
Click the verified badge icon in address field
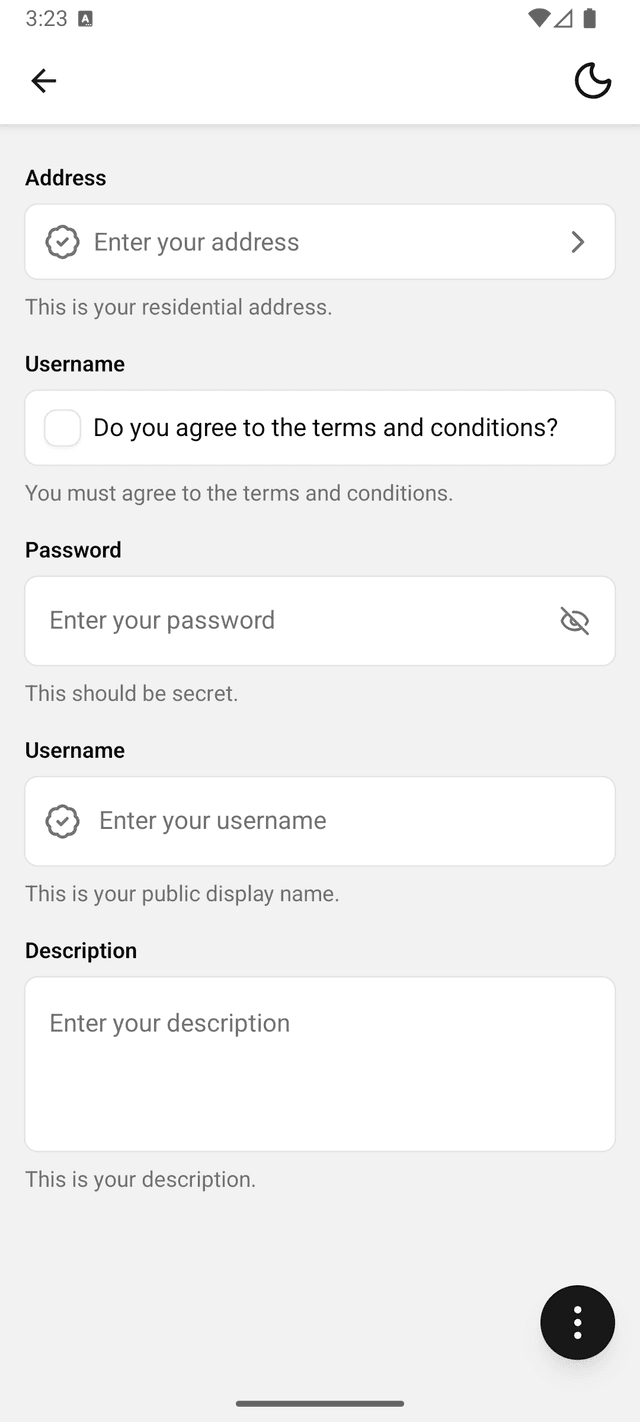point(62,242)
